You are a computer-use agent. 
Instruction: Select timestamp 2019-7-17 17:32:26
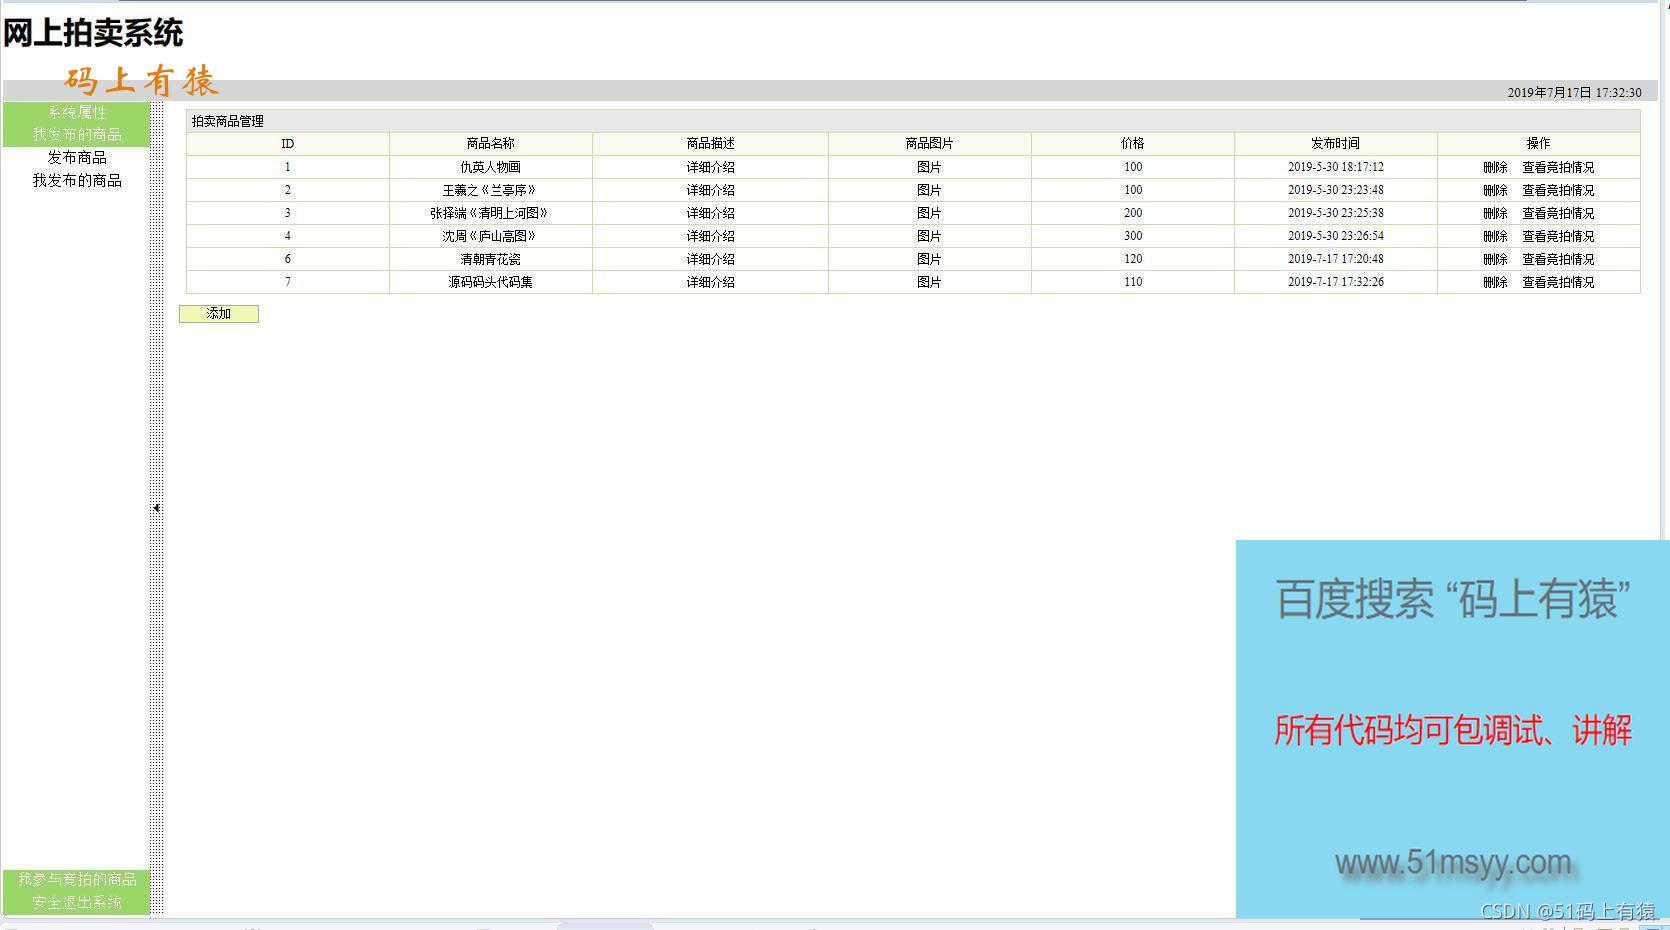click(1336, 283)
